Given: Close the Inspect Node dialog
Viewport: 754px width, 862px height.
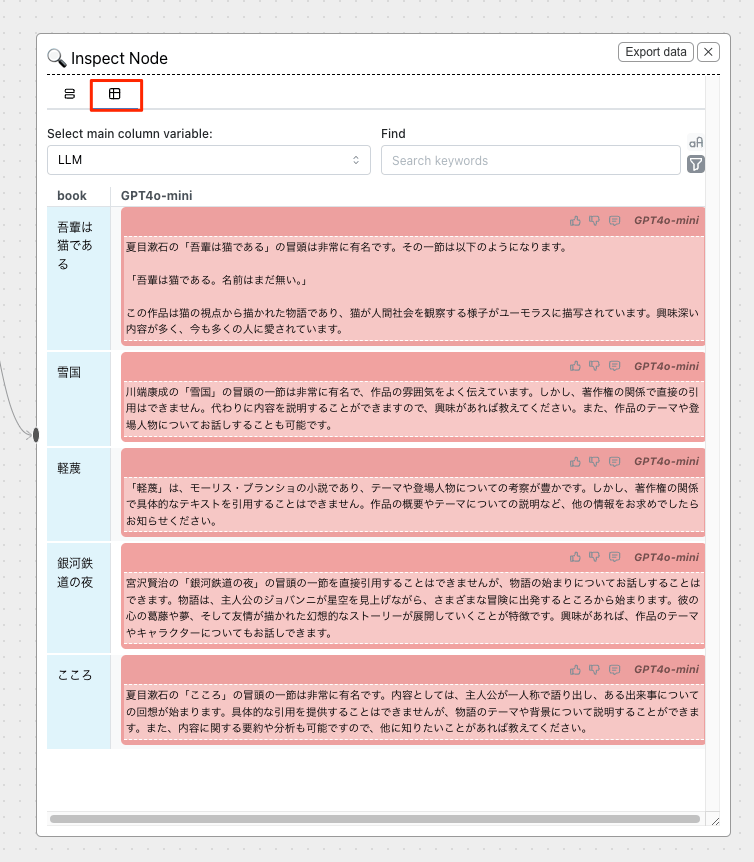Looking at the screenshot, I should 708,52.
